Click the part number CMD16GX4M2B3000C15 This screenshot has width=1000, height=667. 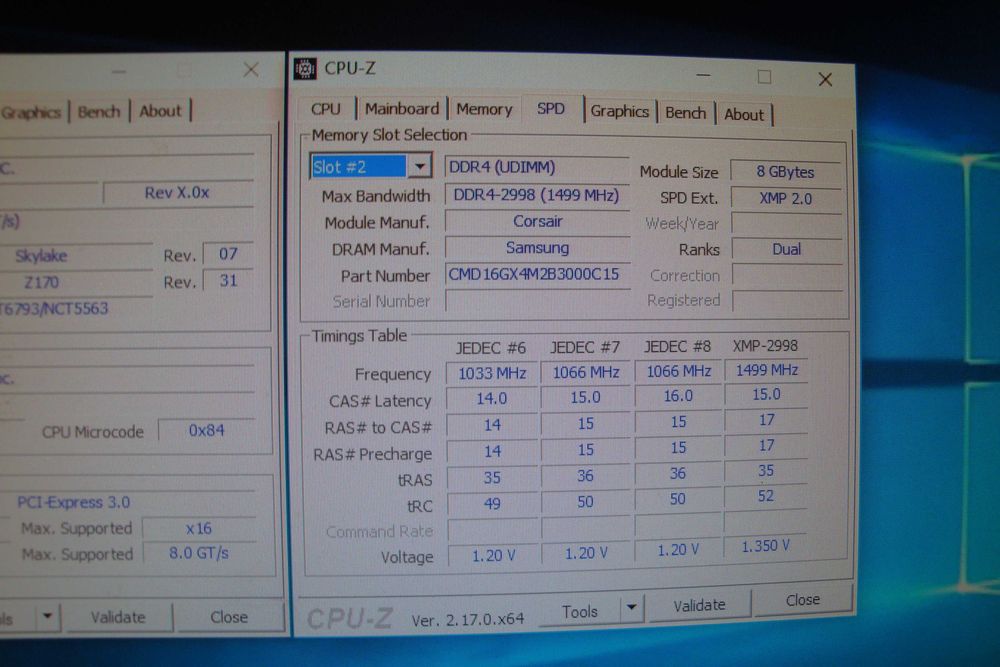pos(538,274)
